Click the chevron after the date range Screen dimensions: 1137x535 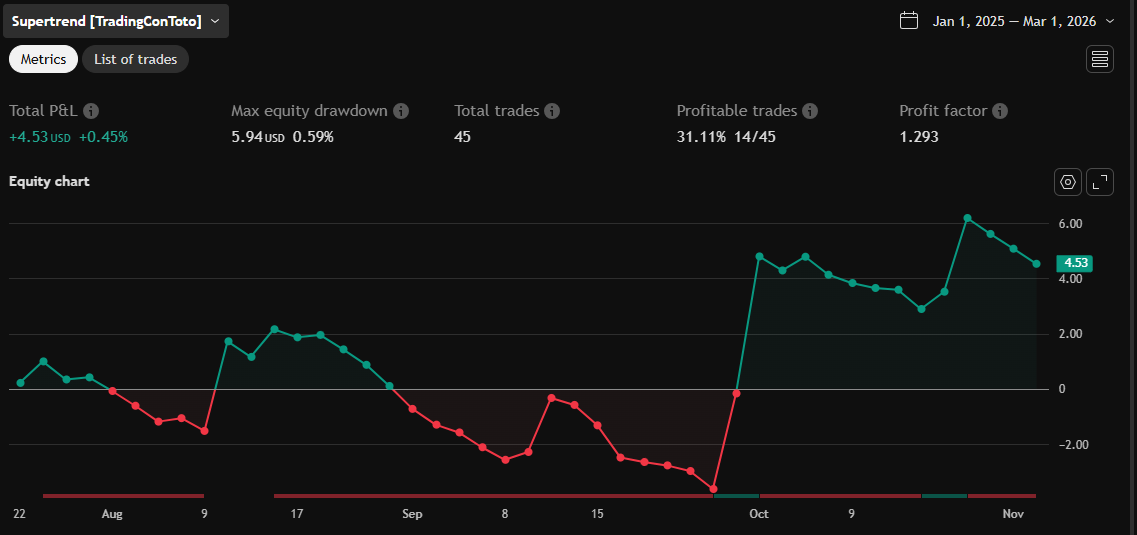pos(1109,21)
